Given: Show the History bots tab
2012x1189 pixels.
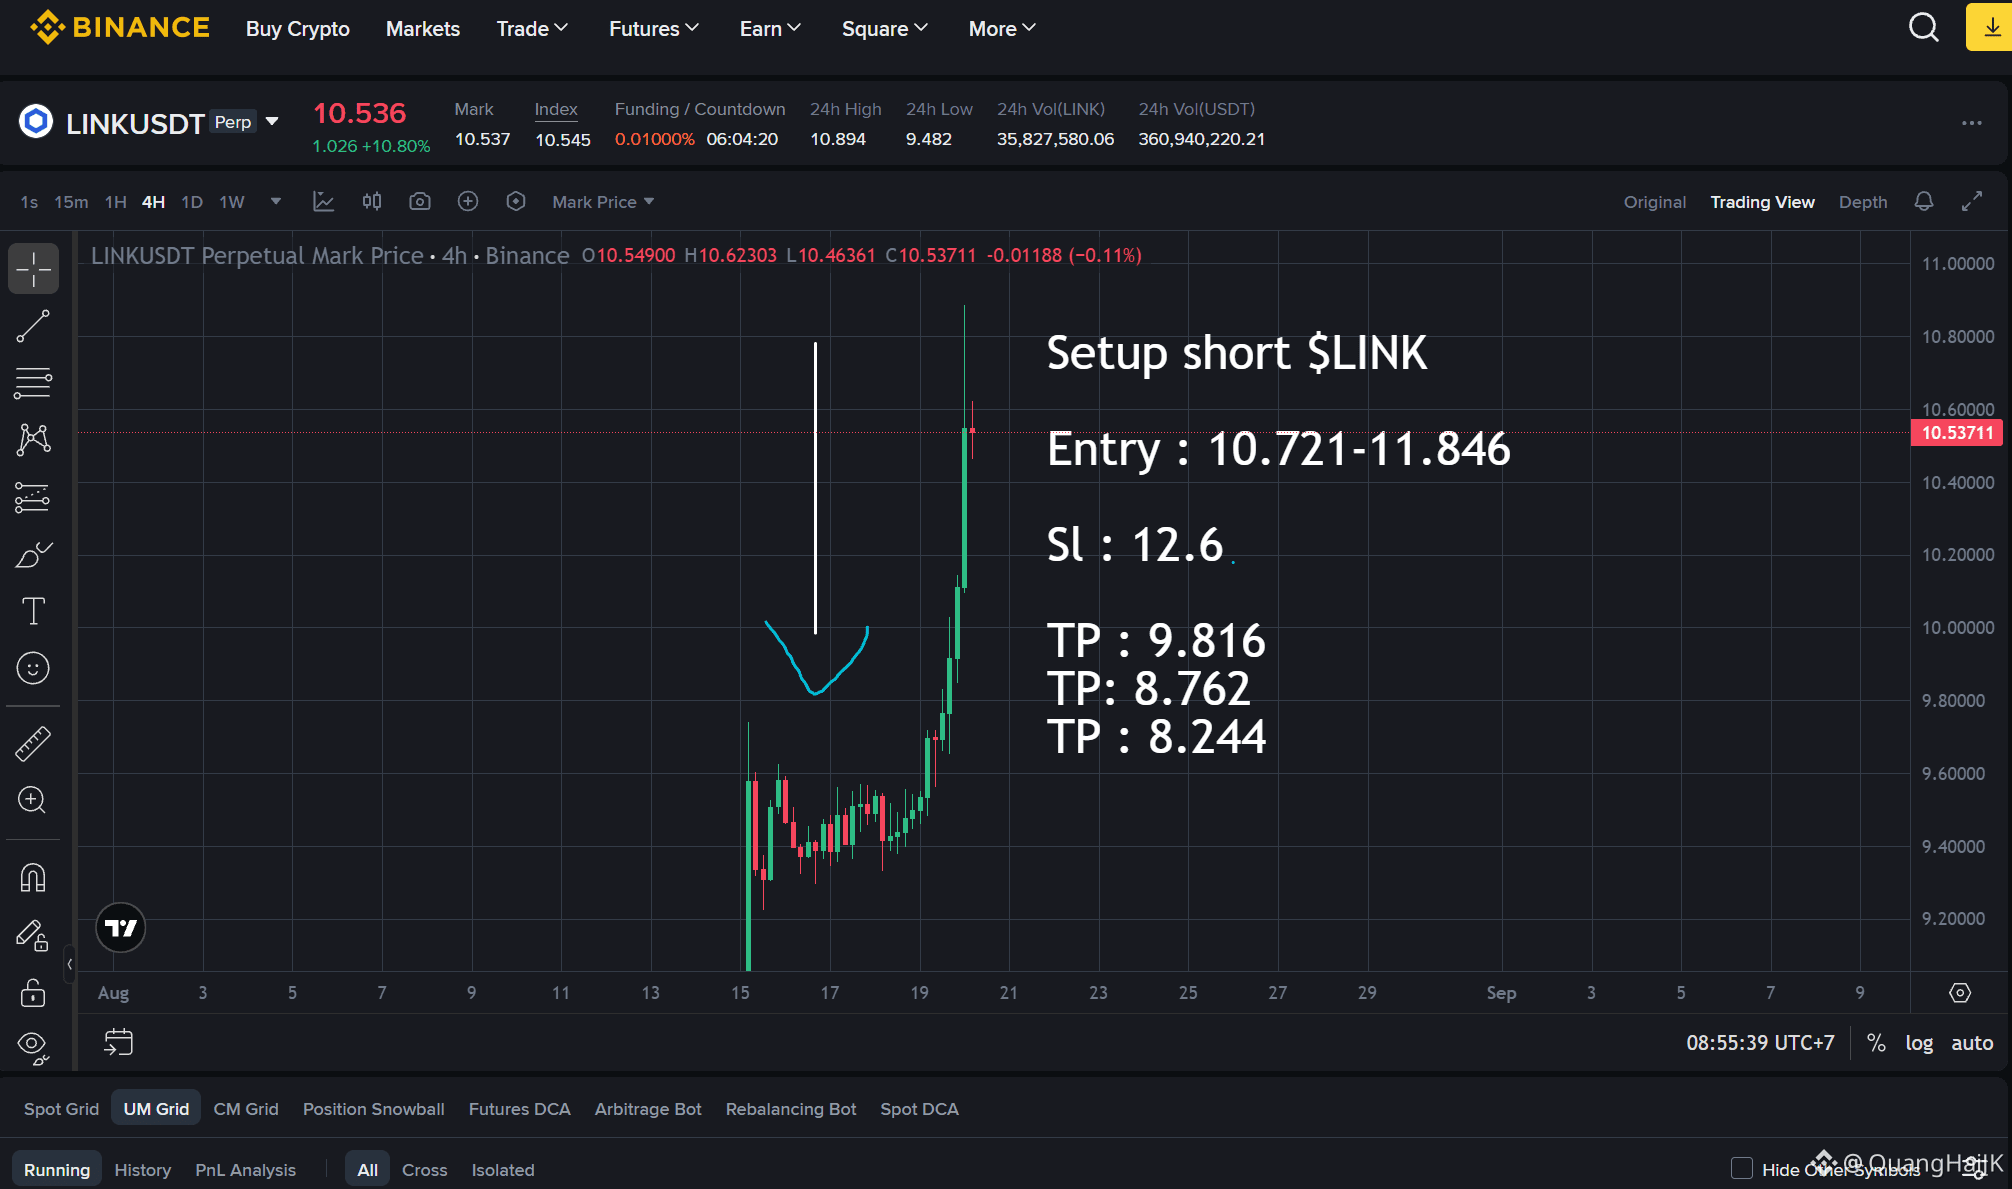Looking at the screenshot, I should [143, 1170].
